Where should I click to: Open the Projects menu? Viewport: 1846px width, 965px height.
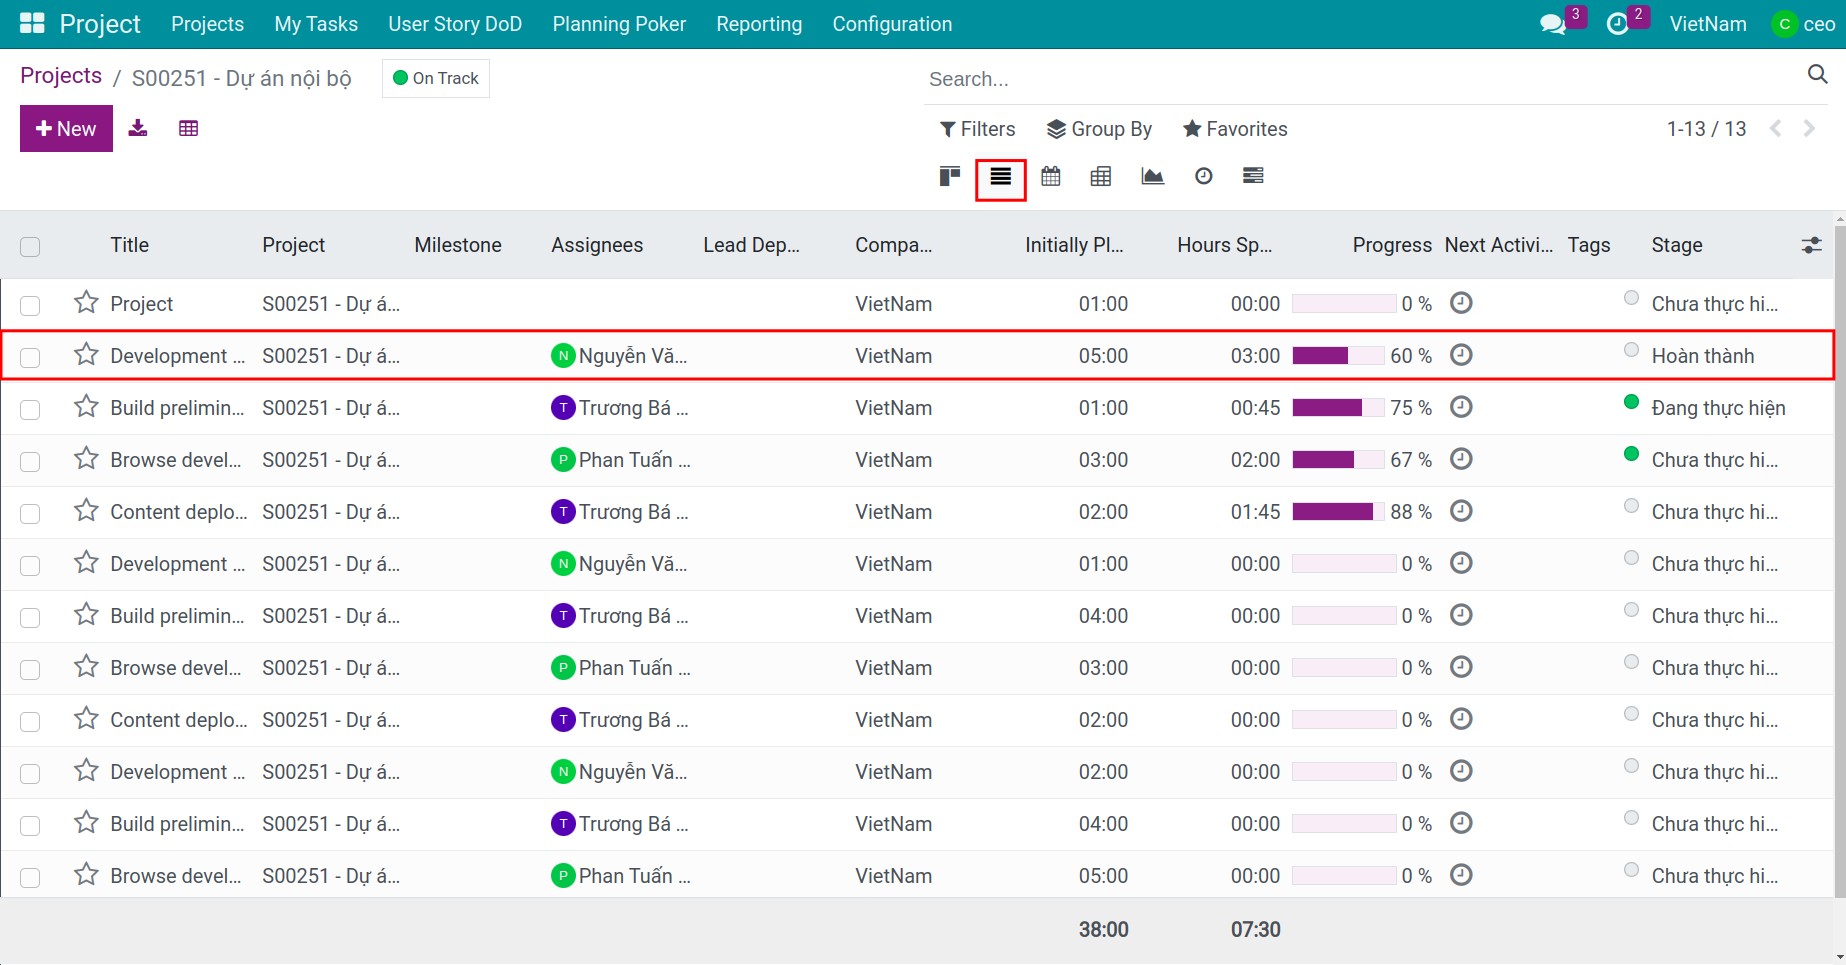click(207, 24)
